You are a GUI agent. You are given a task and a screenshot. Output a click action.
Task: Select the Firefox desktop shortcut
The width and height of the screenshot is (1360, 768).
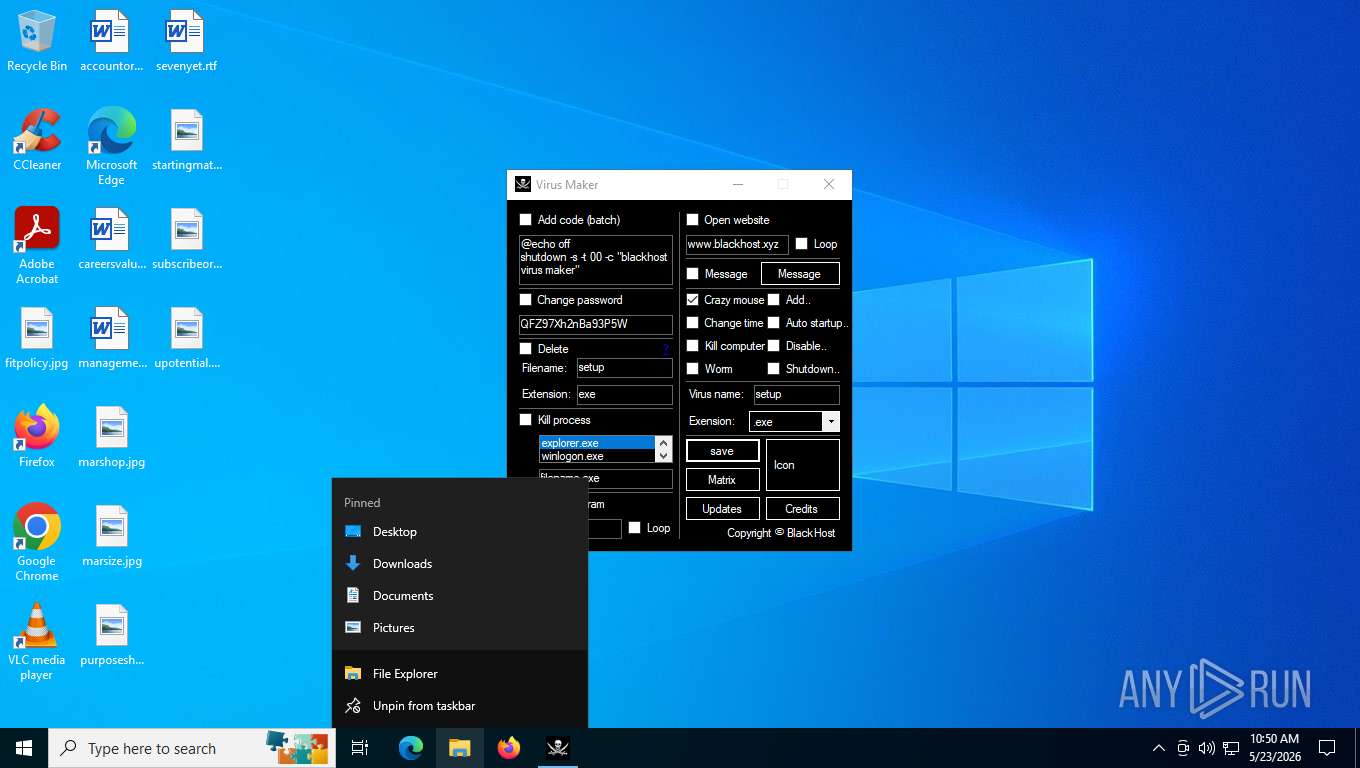tap(37, 437)
